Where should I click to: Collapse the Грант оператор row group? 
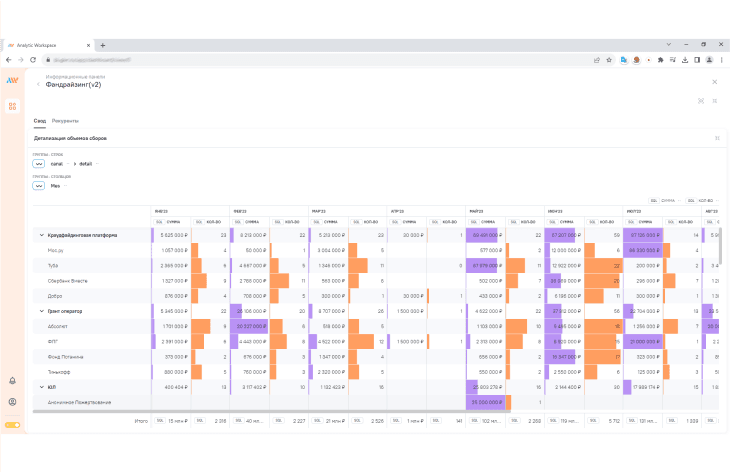[x=41, y=311]
